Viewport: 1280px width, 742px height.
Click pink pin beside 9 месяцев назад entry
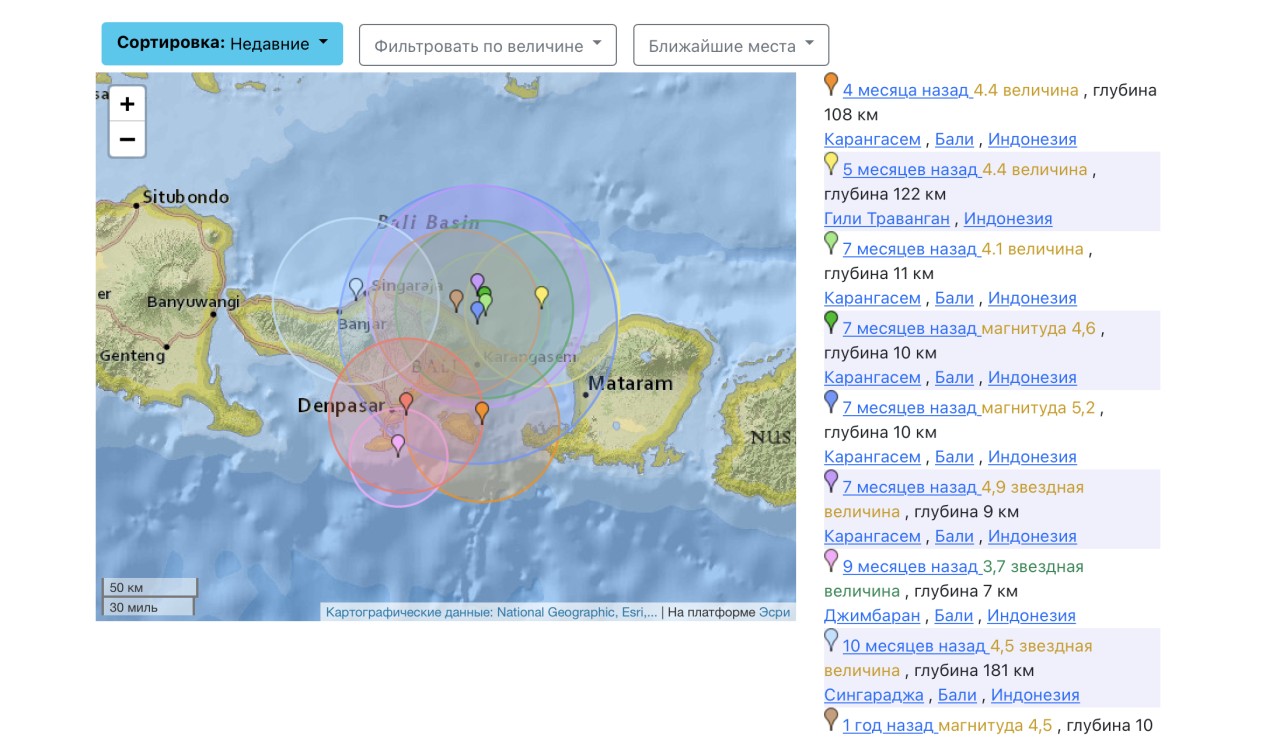pyautogui.click(x=831, y=560)
